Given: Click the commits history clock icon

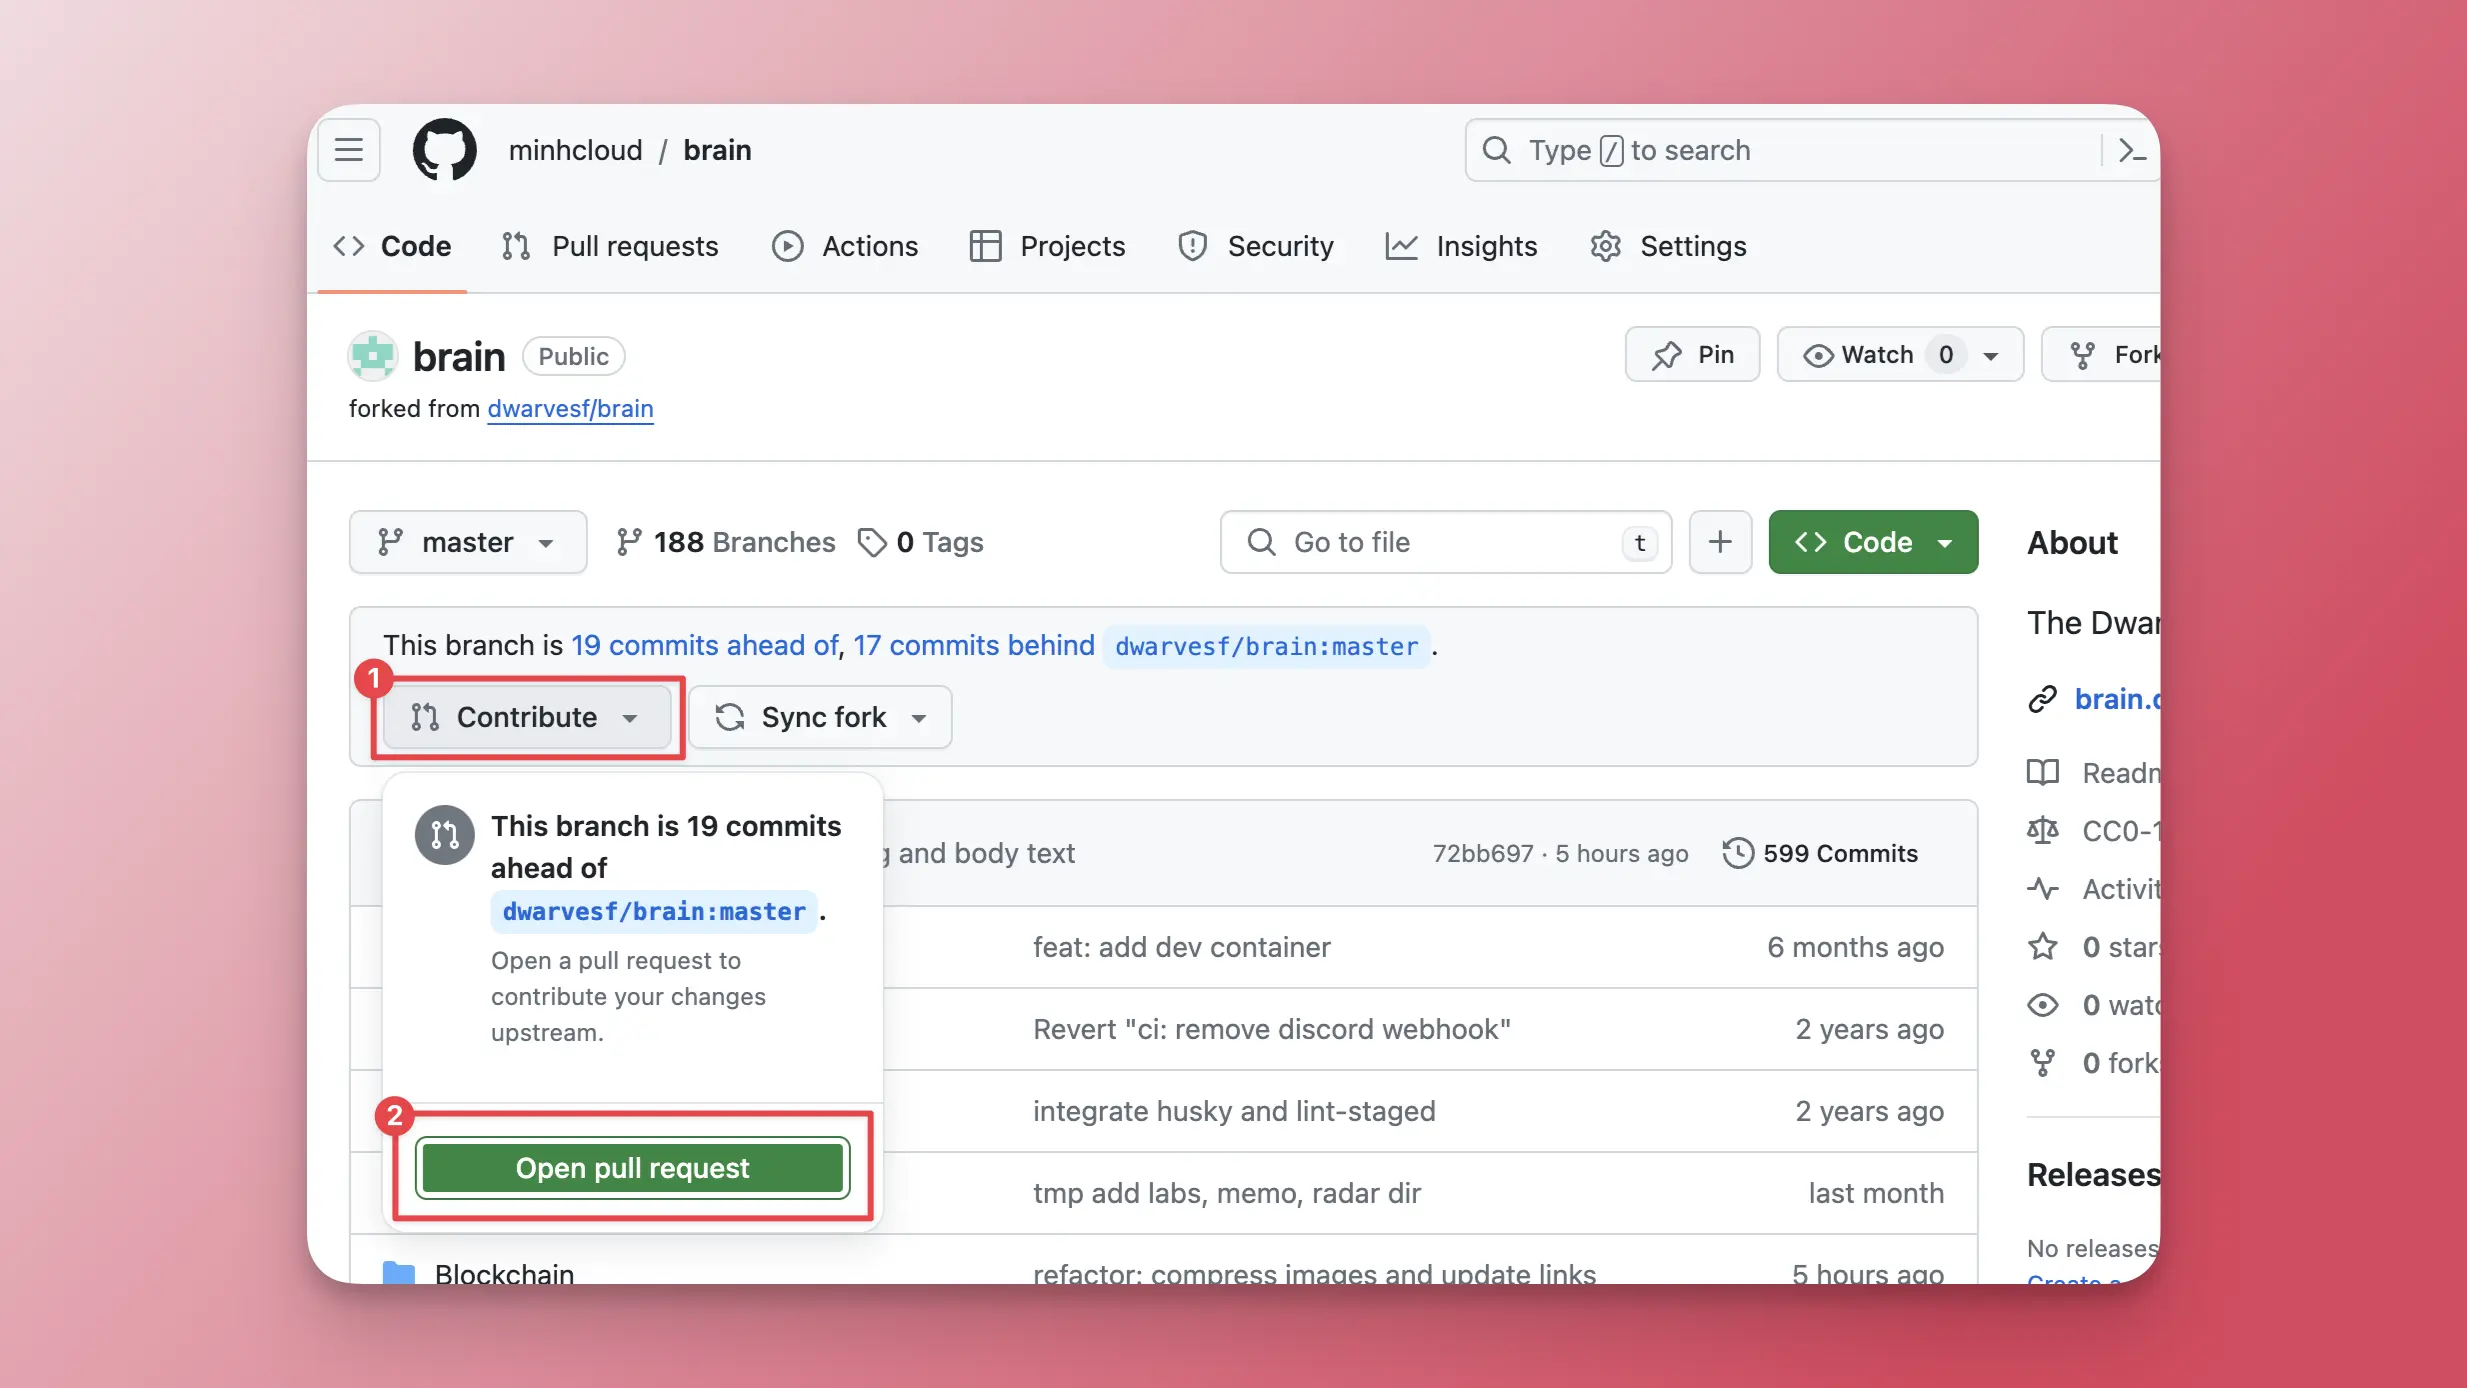Looking at the screenshot, I should [x=1738, y=853].
